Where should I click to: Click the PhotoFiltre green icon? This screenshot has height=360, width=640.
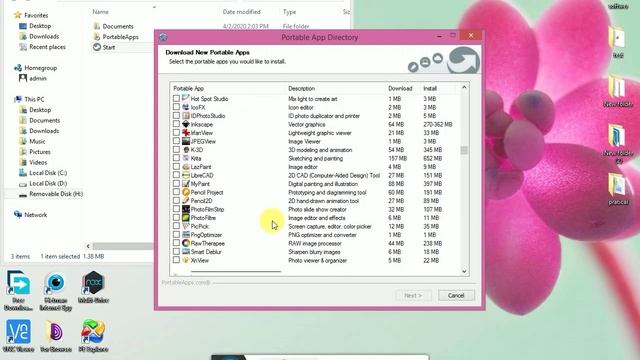point(186,218)
